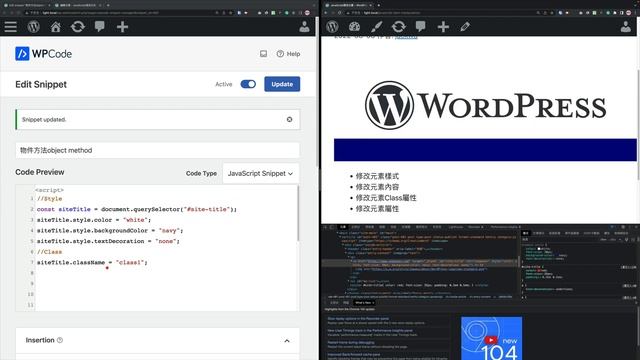
Task: Click the snippet title input field
Action: click(158, 150)
